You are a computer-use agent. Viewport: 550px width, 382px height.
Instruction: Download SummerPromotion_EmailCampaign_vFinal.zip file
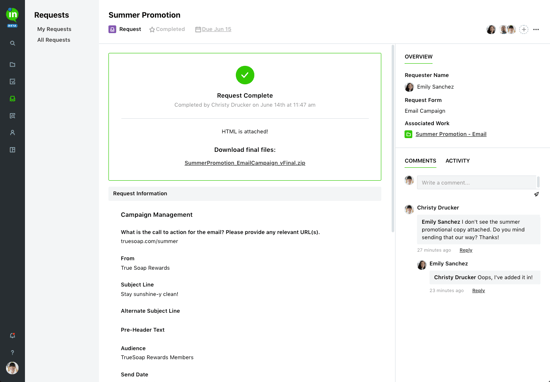[245, 163]
